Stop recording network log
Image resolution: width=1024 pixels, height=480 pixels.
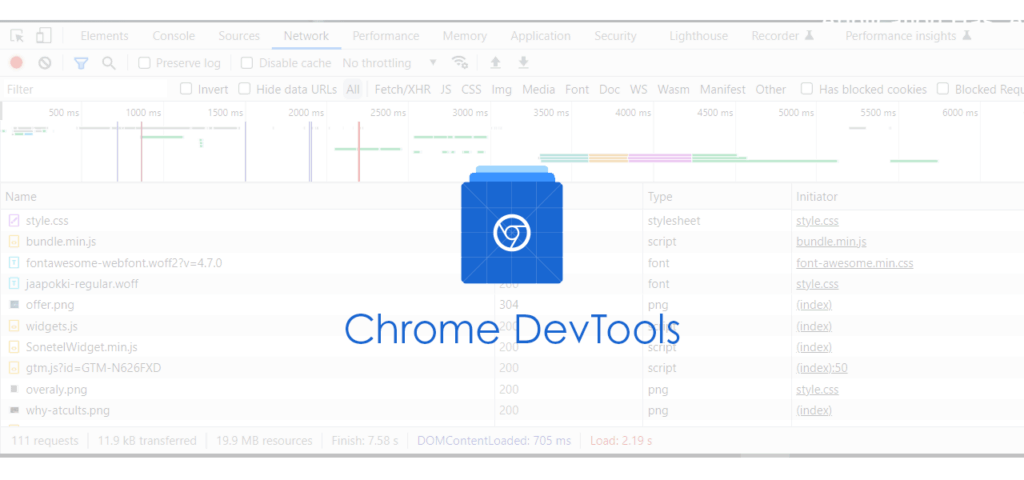click(16, 63)
